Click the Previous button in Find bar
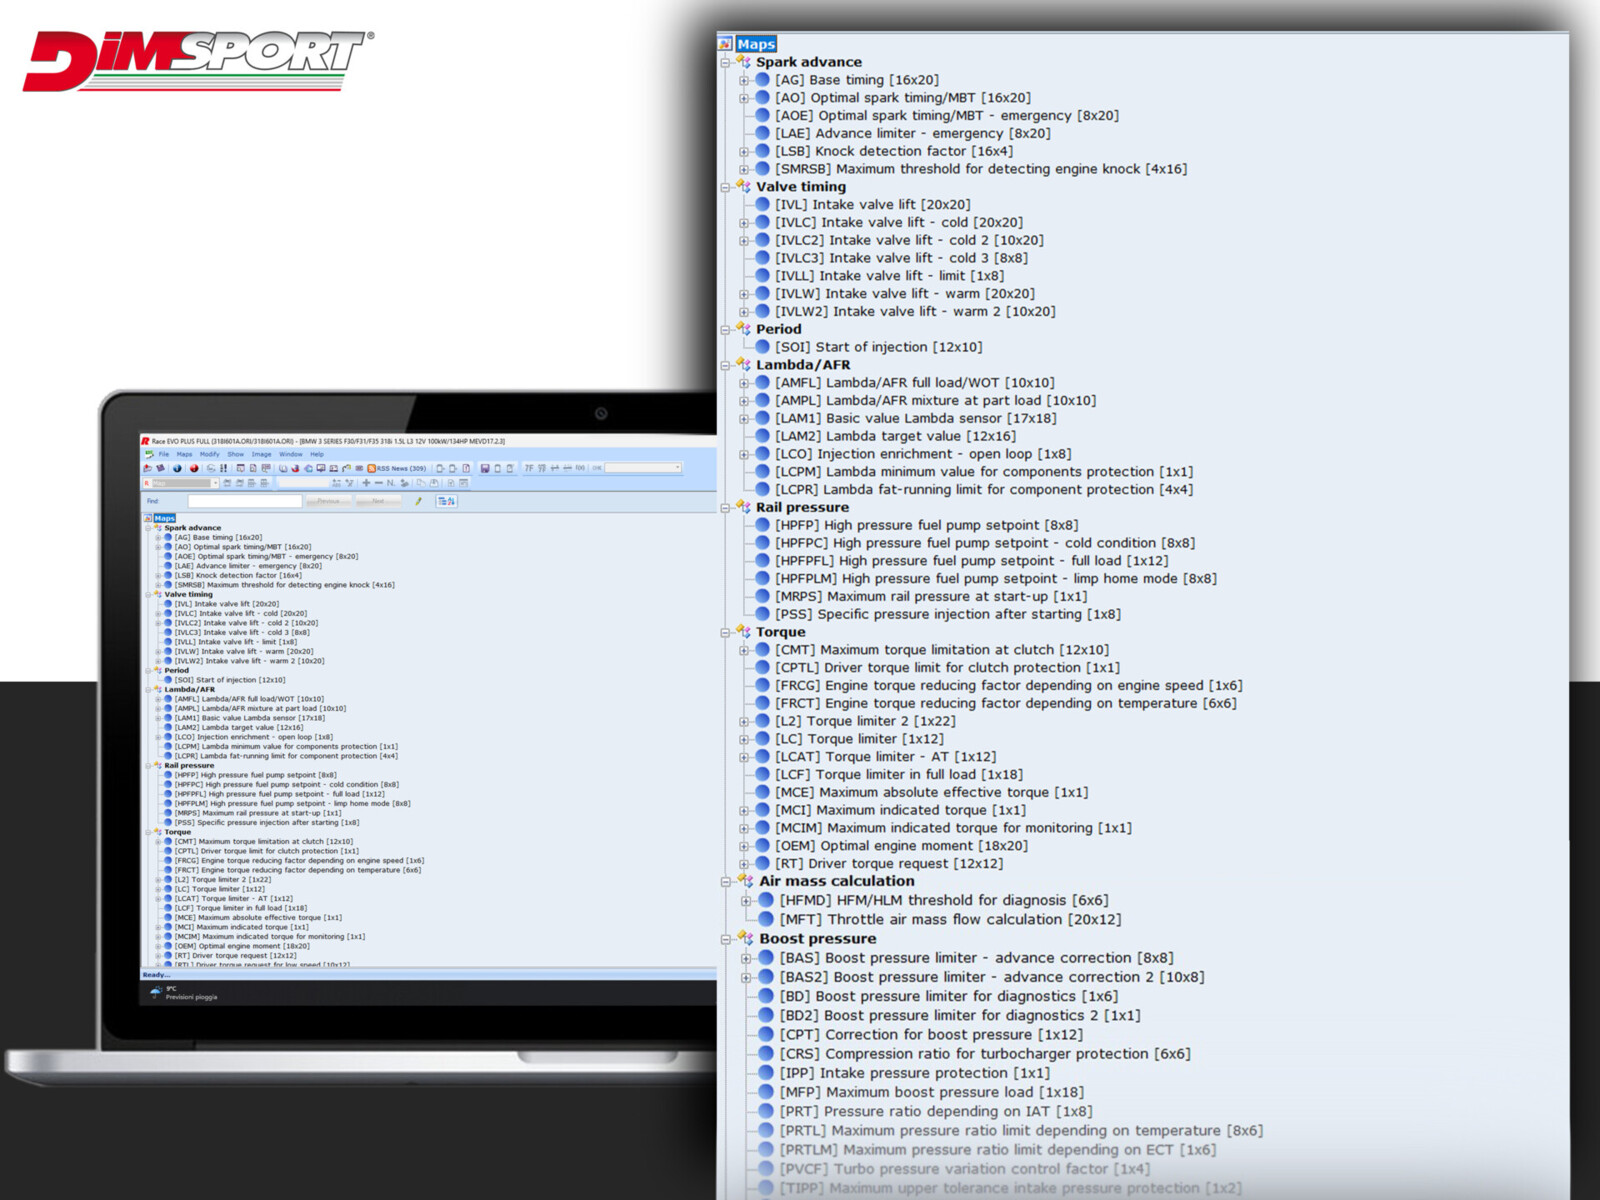This screenshot has height=1200, width=1600. (328, 501)
